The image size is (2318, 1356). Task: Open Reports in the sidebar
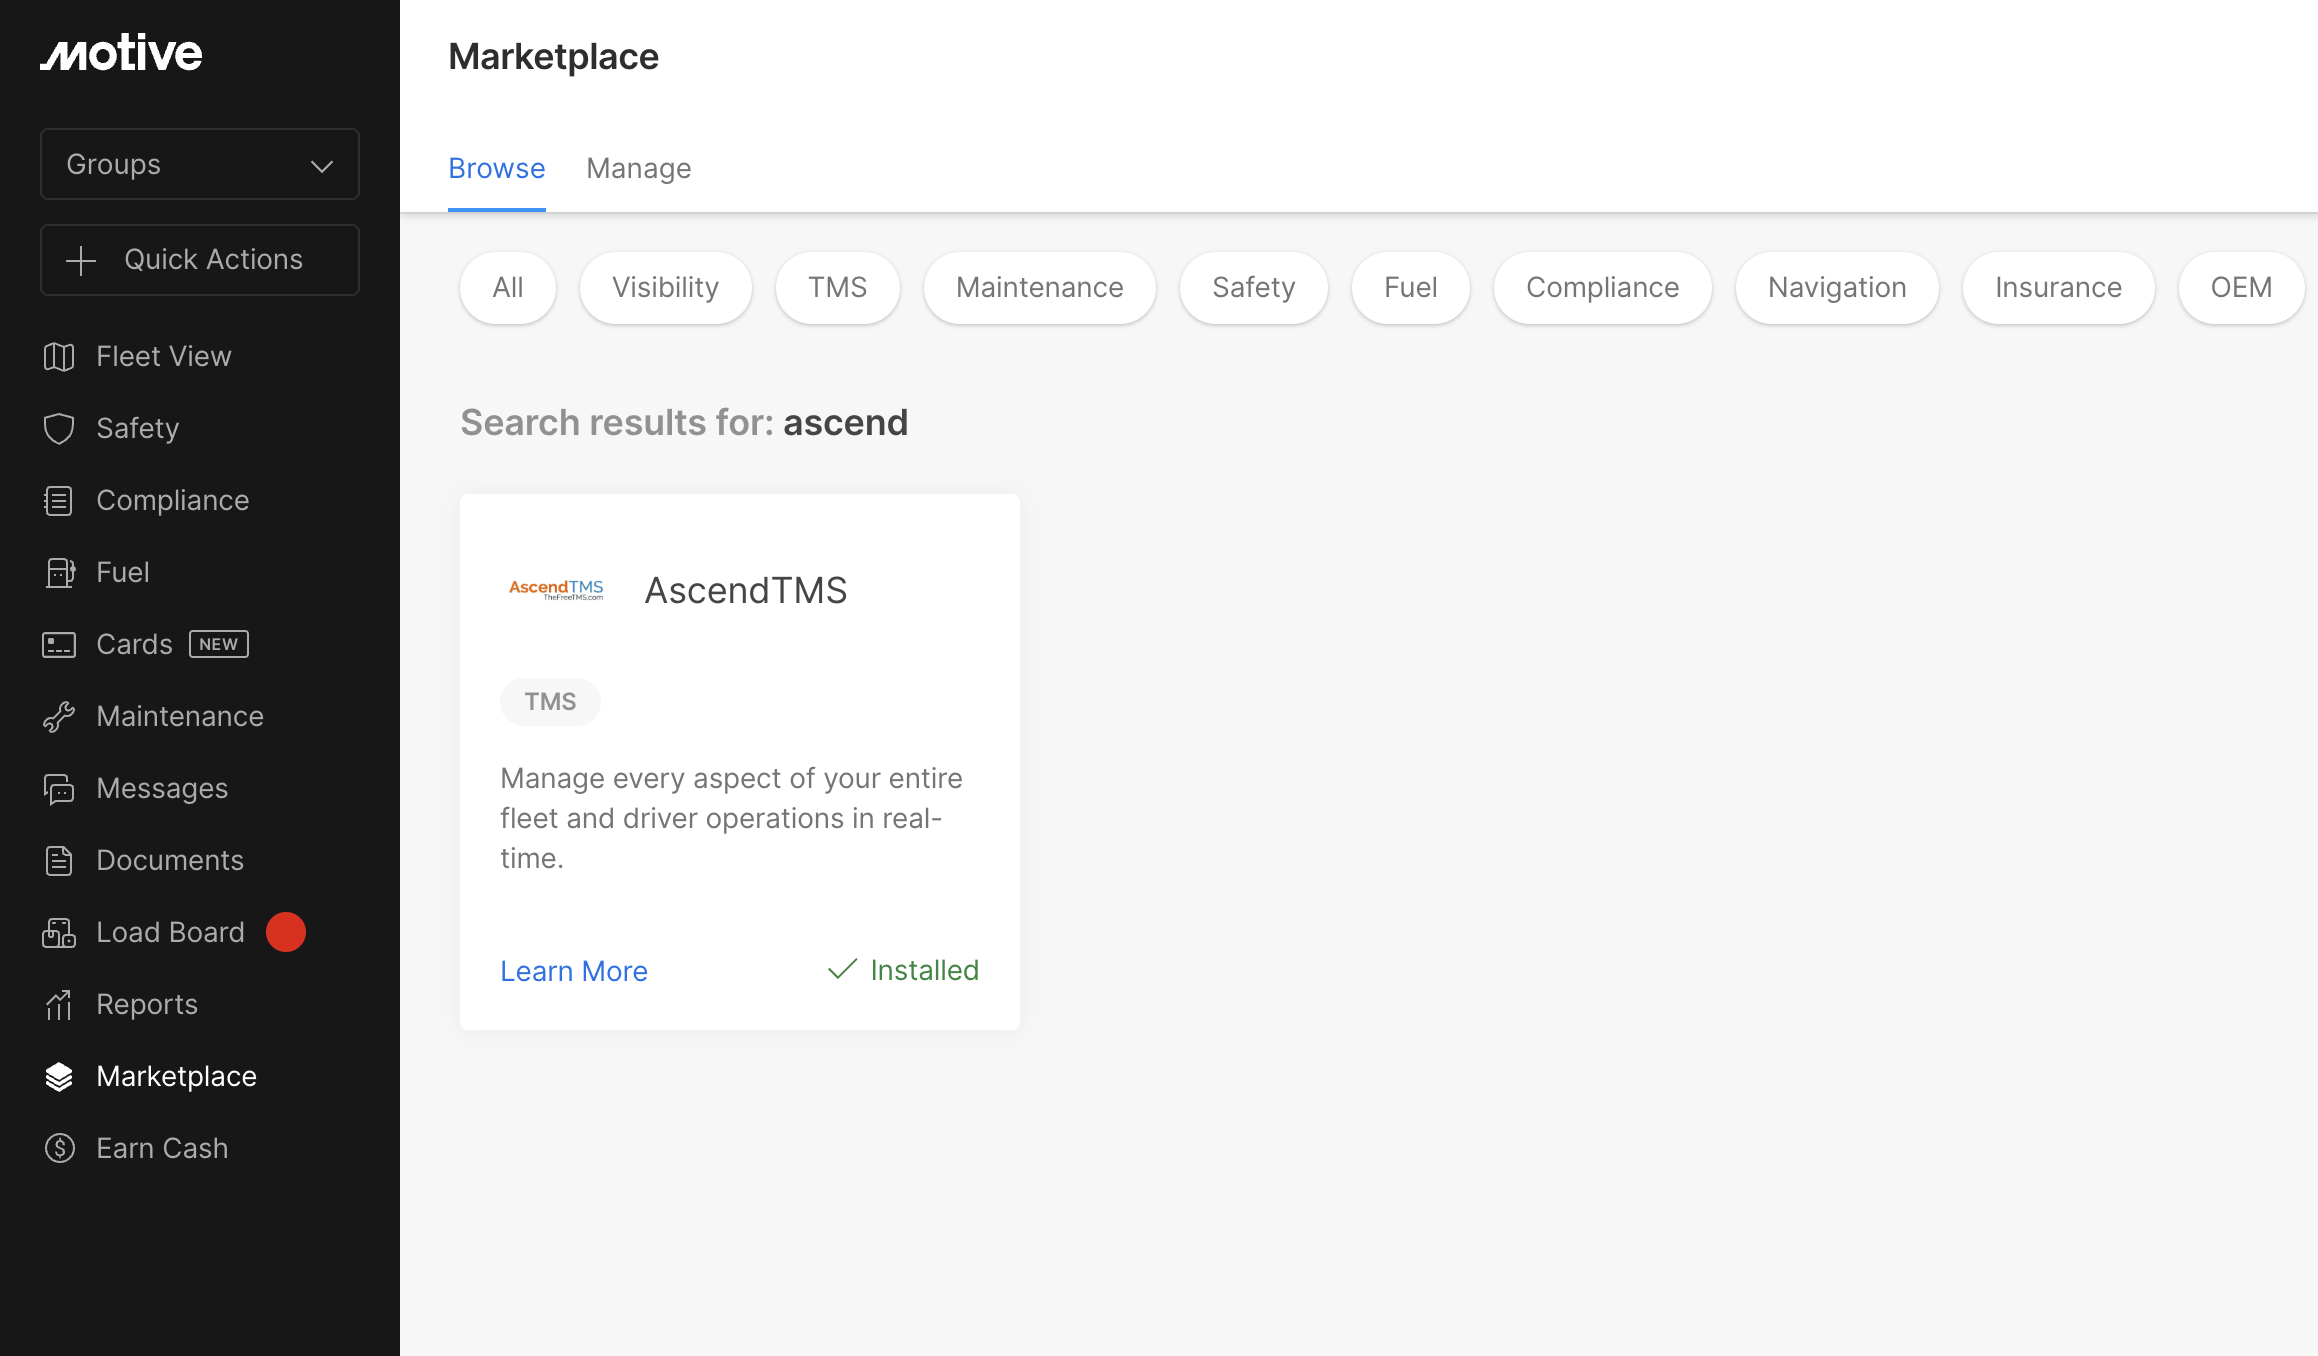pos(147,1005)
